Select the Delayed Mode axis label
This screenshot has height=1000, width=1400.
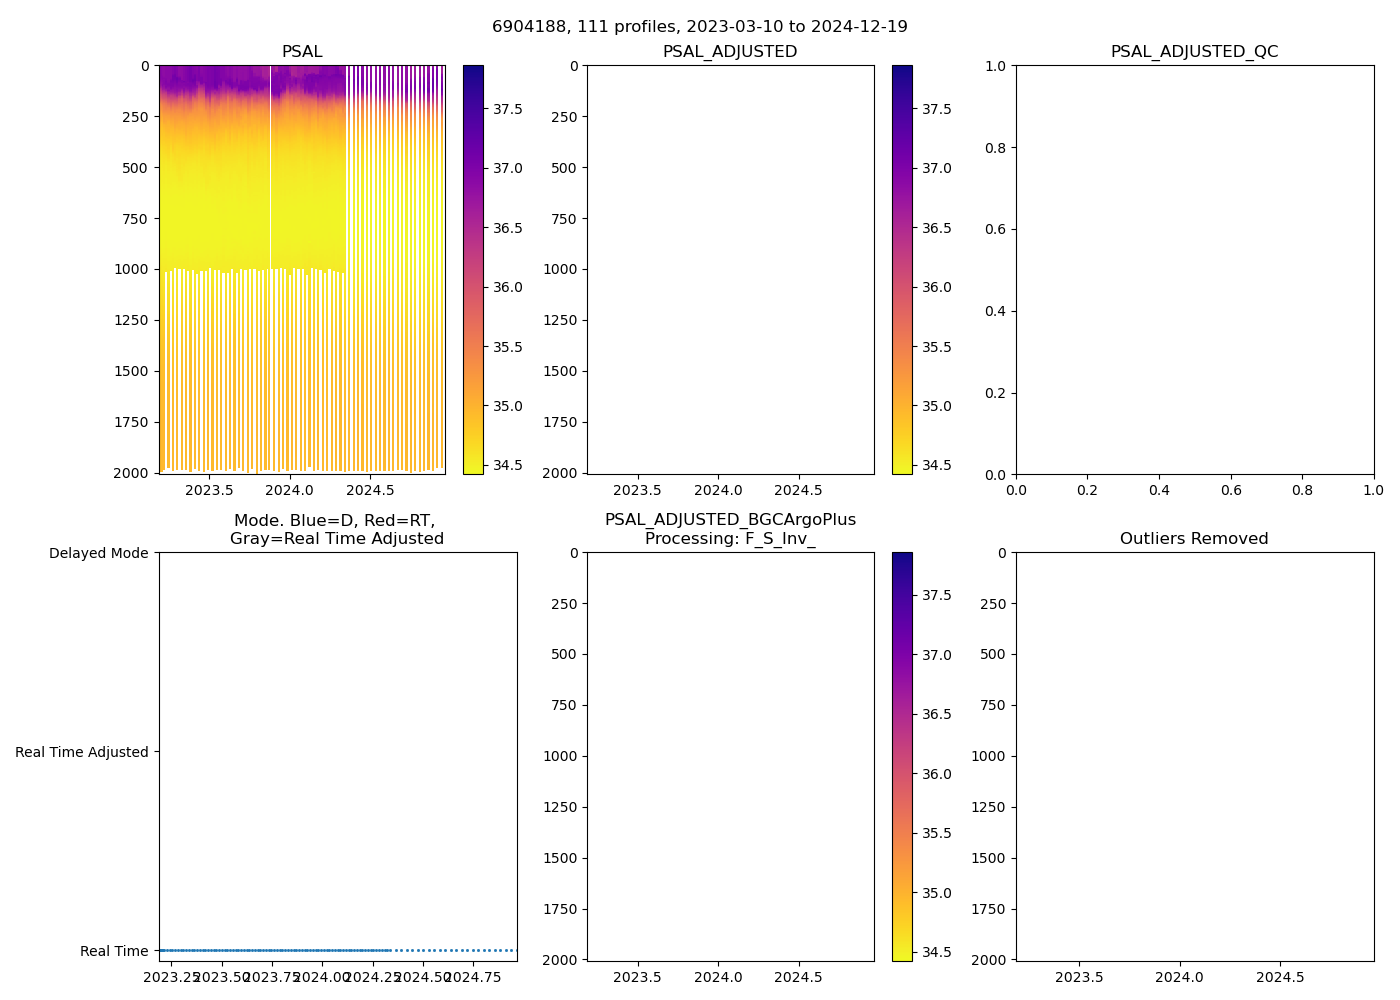pyautogui.click(x=98, y=554)
